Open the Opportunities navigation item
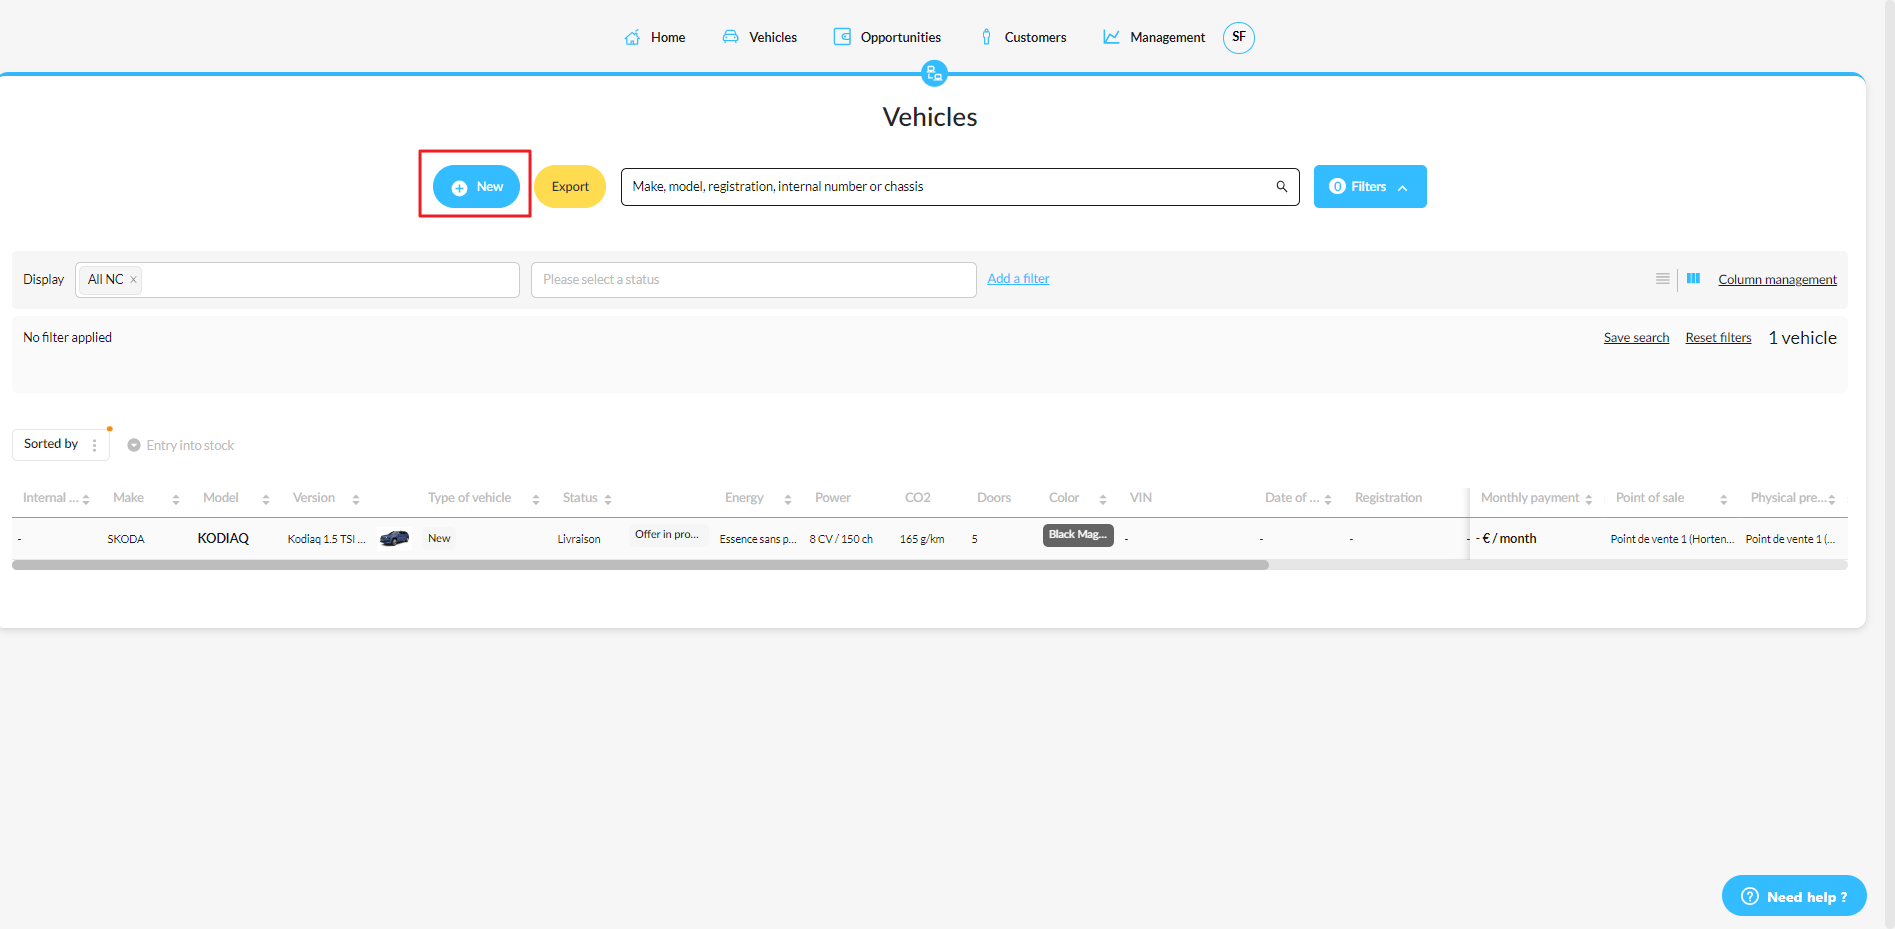 [887, 37]
